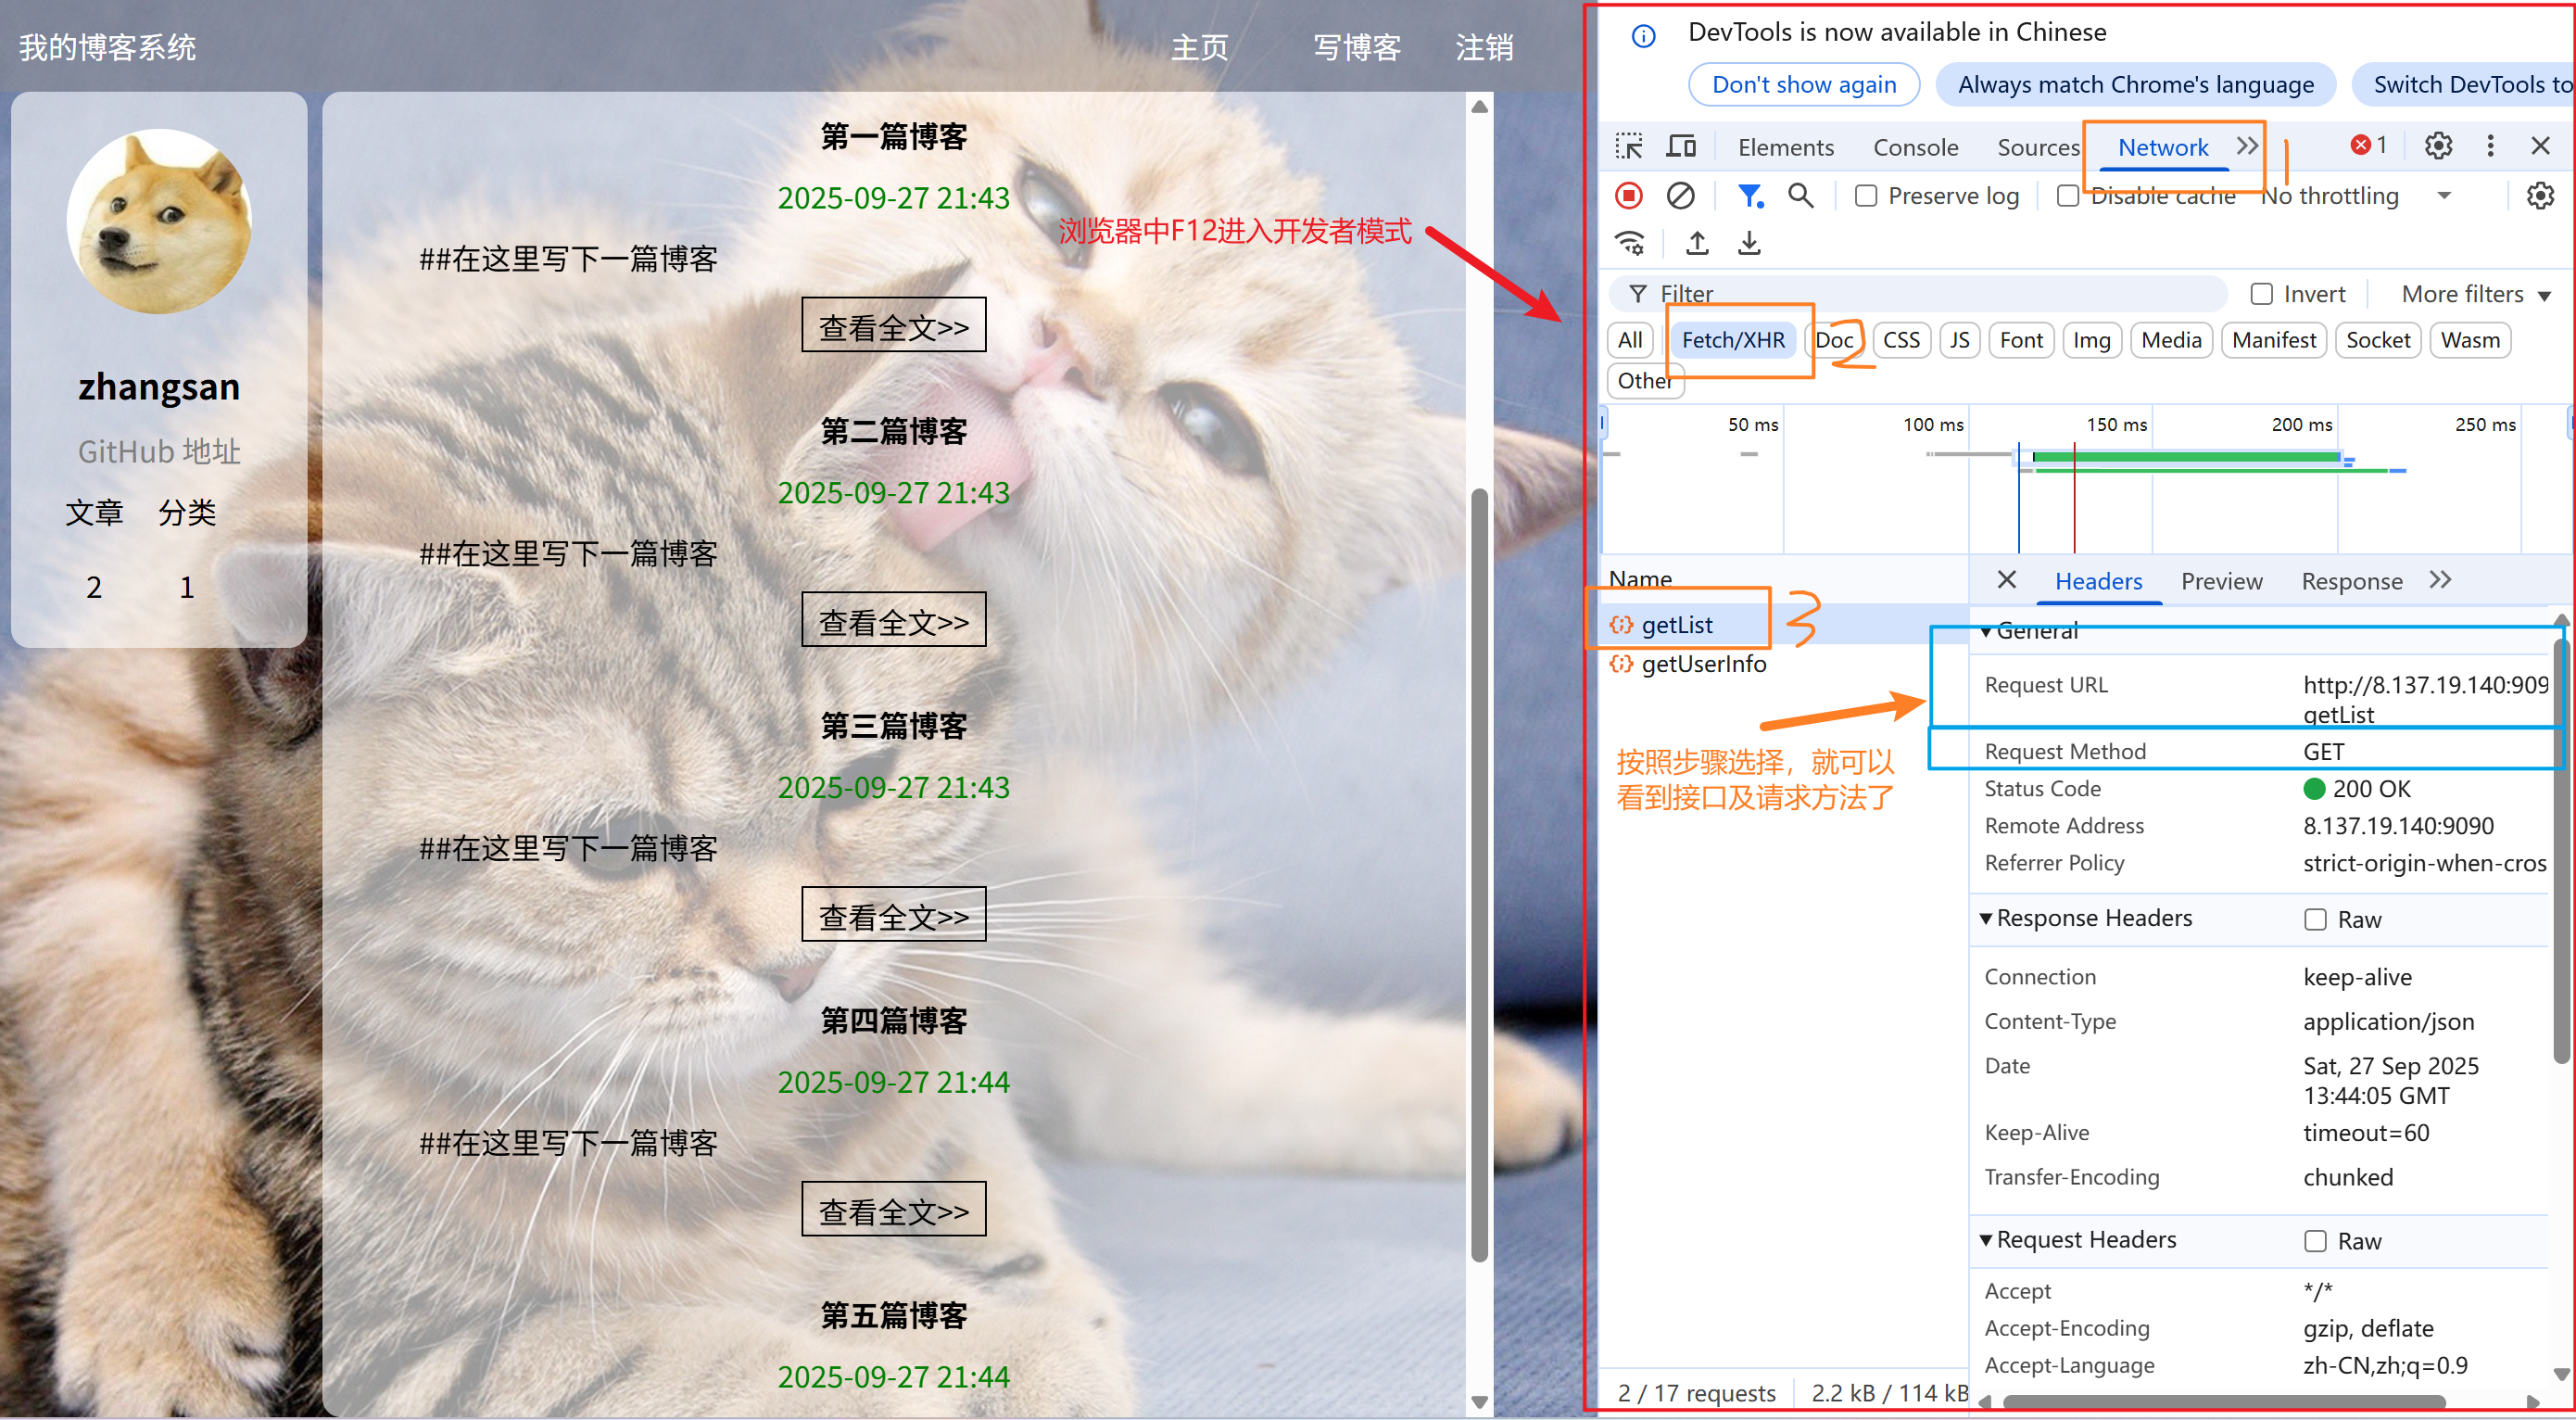The height and width of the screenshot is (1420, 2576).
Task: Open 写博客 in the blog navbar
Action: pyautogui.click(x=1356, y=47)
